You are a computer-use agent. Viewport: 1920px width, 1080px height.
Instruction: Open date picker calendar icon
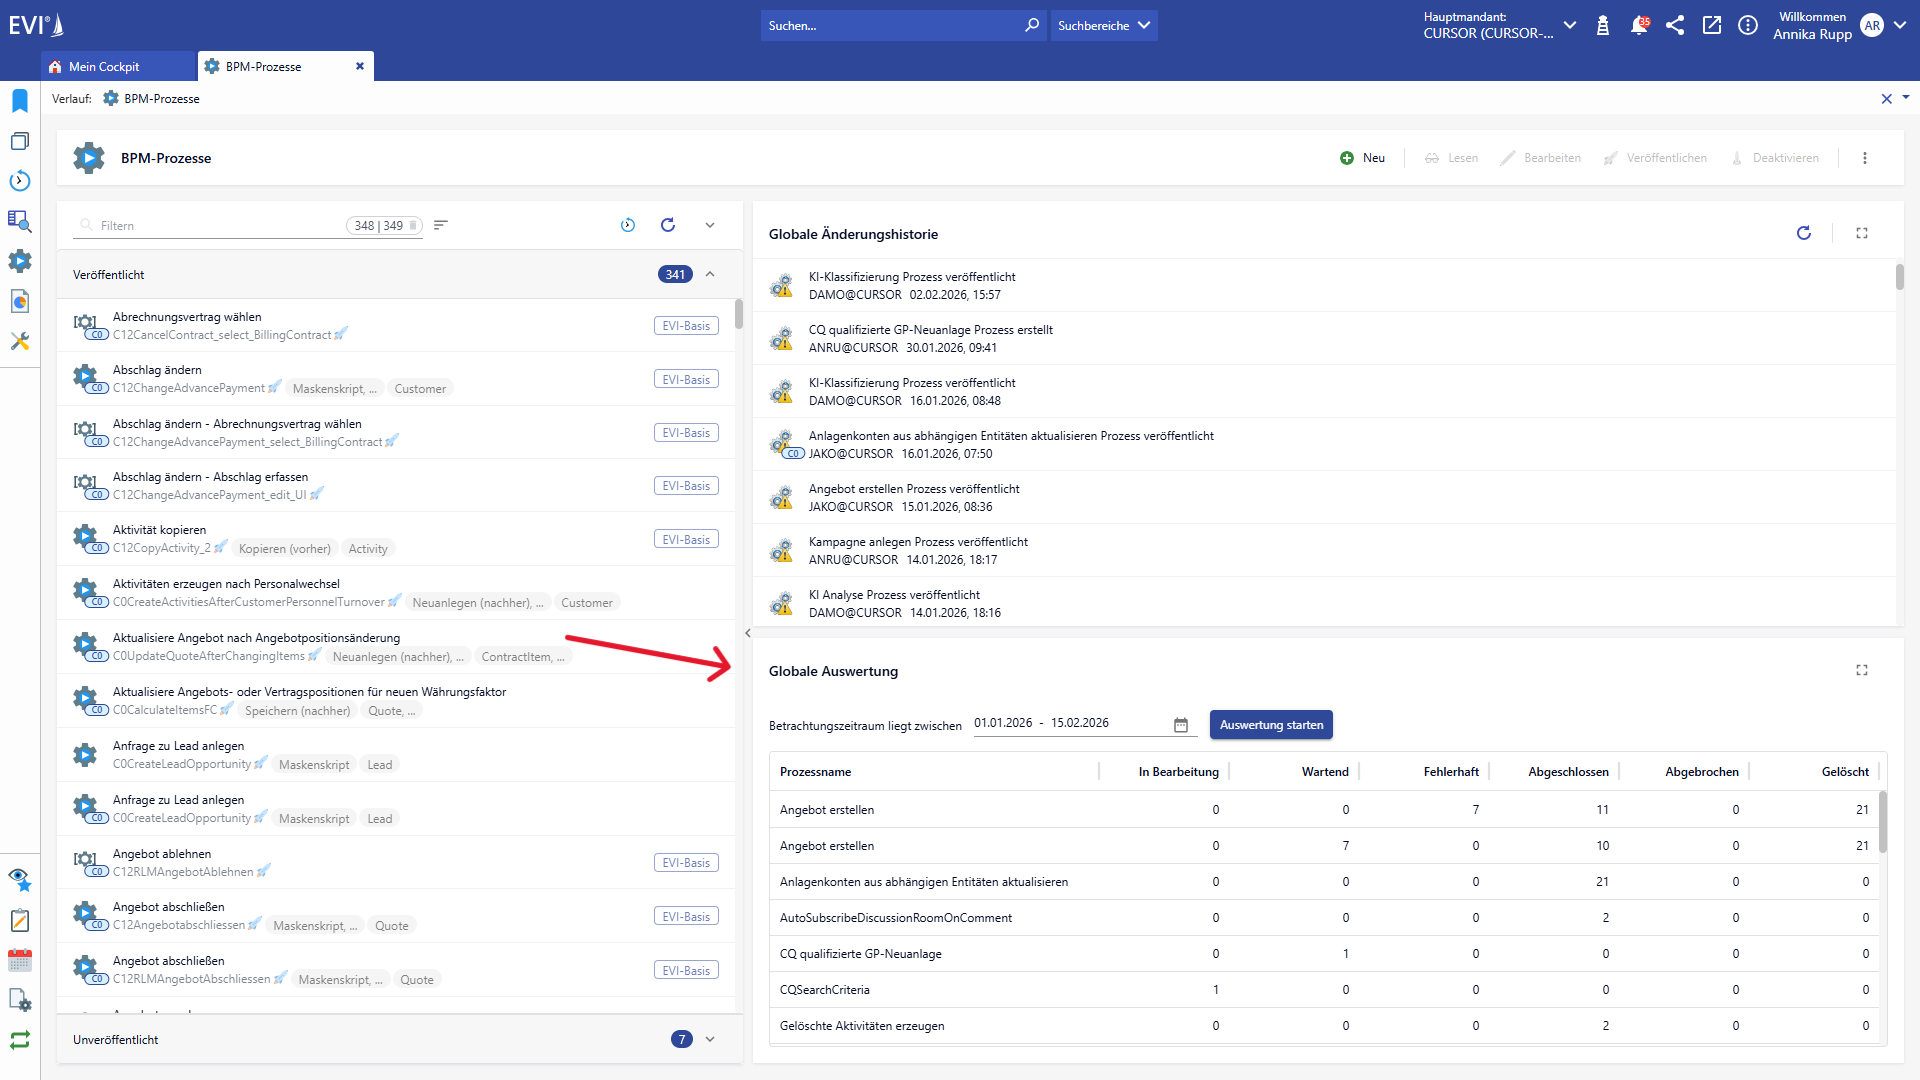coord(1181,725)
